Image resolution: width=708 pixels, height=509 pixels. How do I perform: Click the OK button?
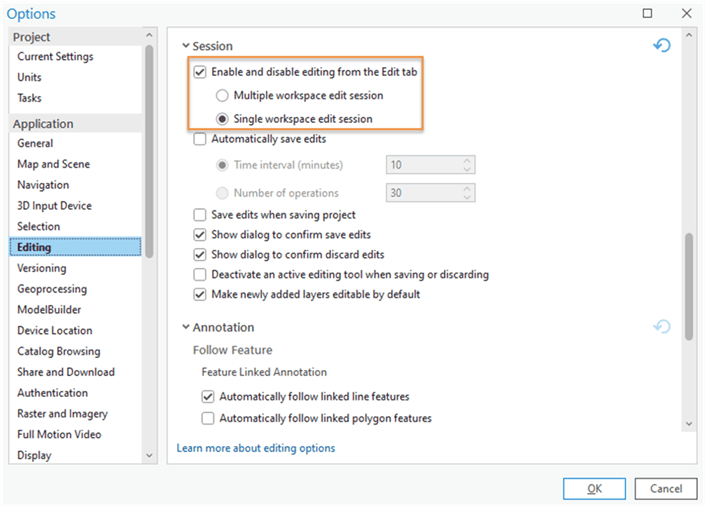pyautogui.click(x=594, y=489)
